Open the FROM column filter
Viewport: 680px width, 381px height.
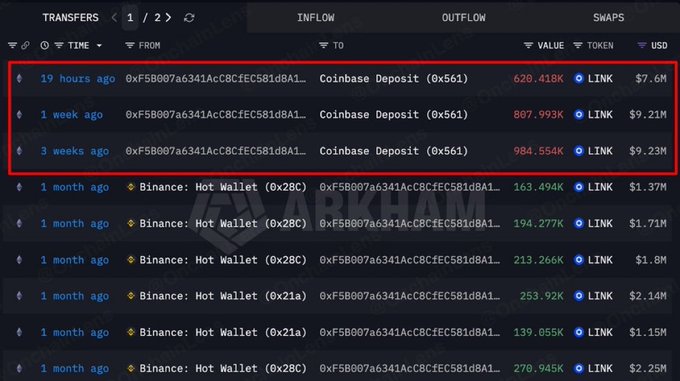coord(129,45)
